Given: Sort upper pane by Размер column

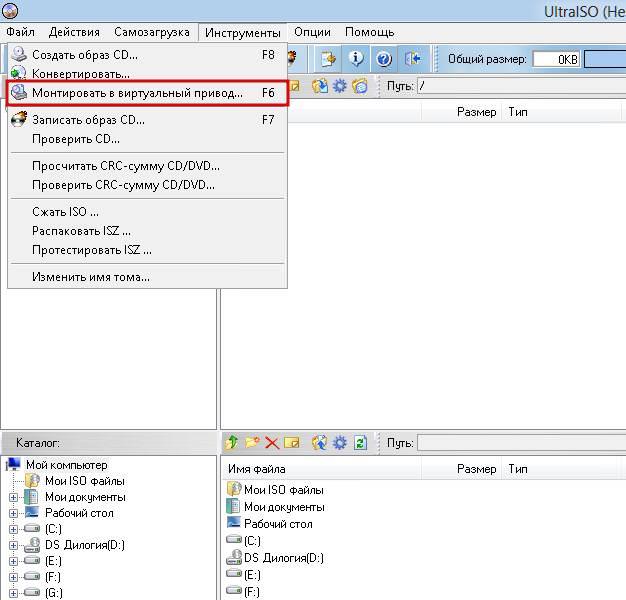Looking at the screenshot, I should click(461, 112).
